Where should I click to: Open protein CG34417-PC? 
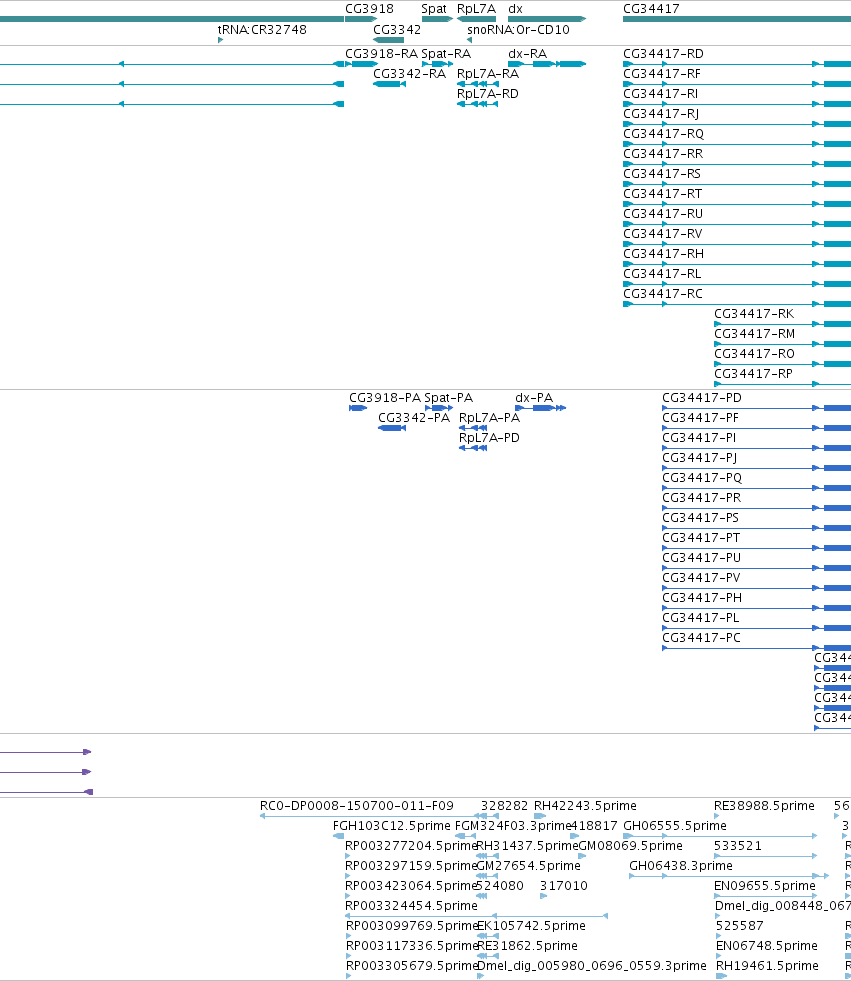(701, 638)
